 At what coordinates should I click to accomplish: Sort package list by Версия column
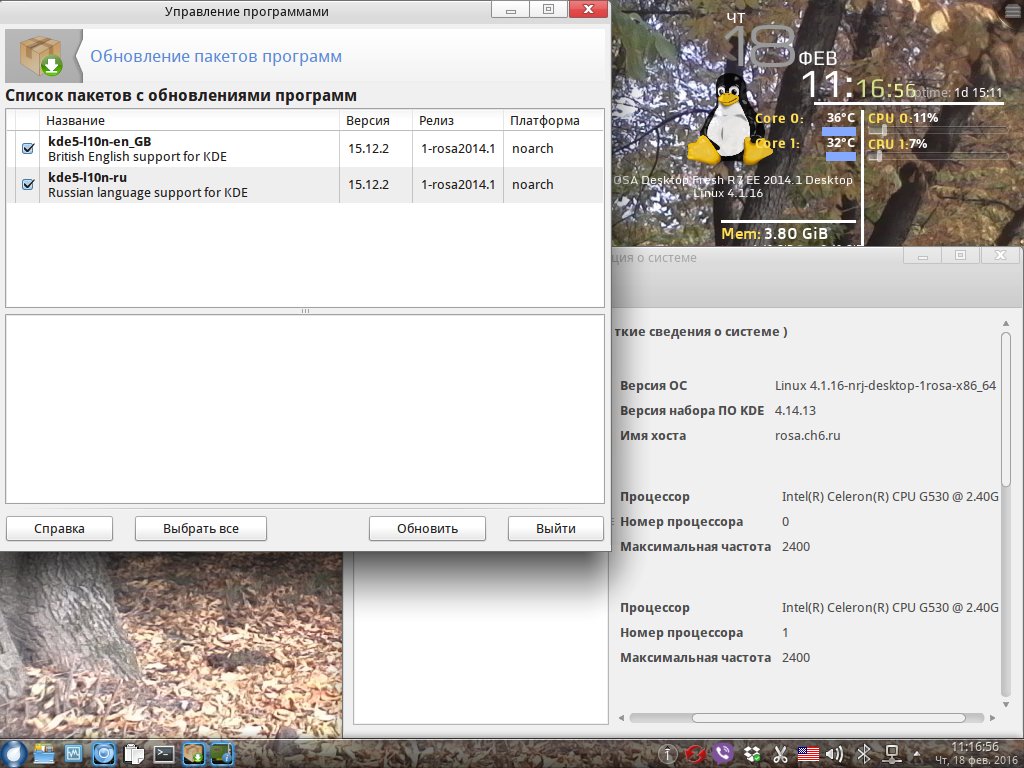coord(376,120)
